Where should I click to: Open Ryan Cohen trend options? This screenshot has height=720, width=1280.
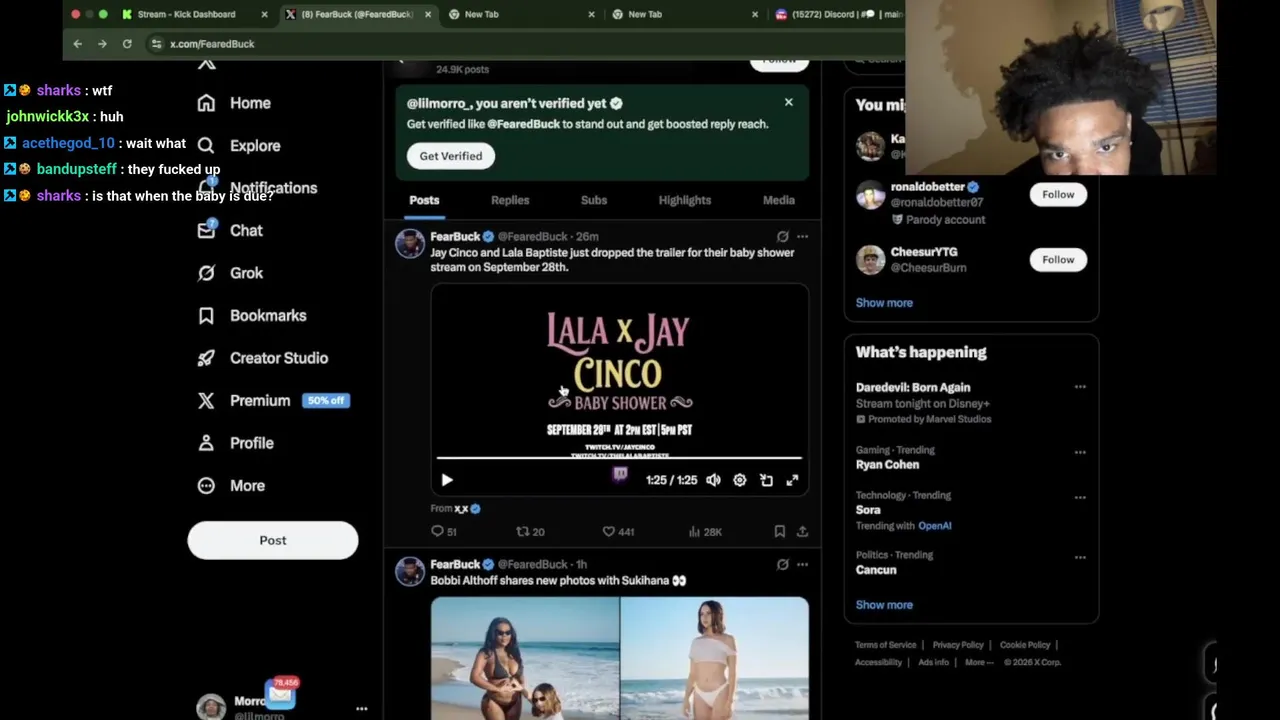coord(1080,452)
